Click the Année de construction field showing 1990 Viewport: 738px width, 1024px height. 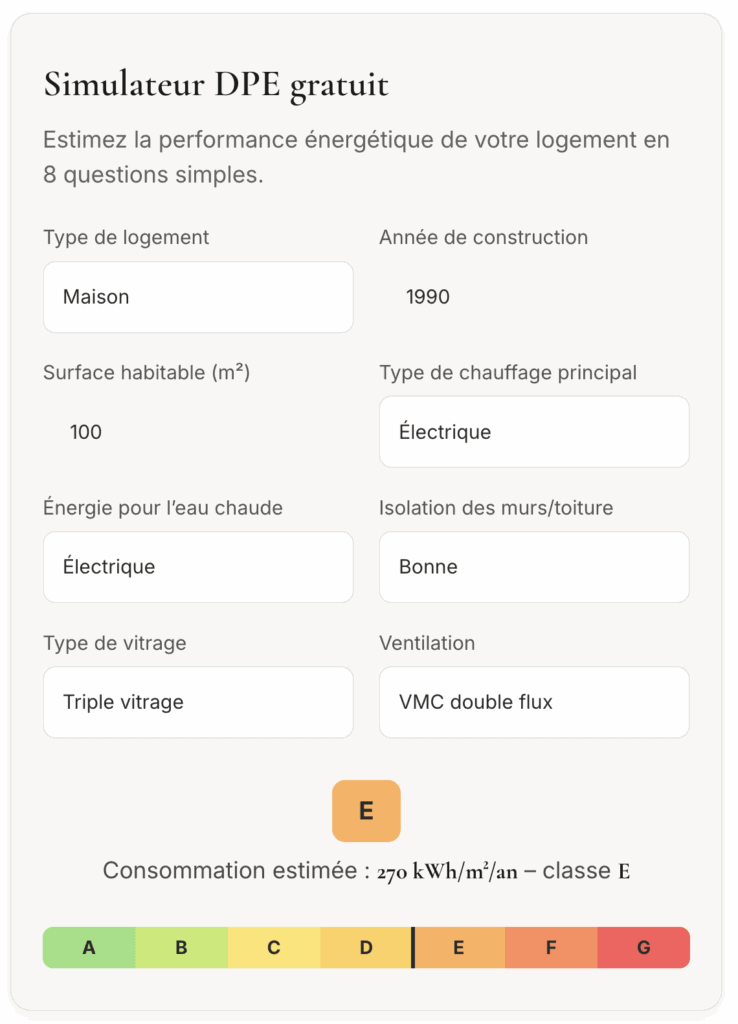(x=427, y=296)
